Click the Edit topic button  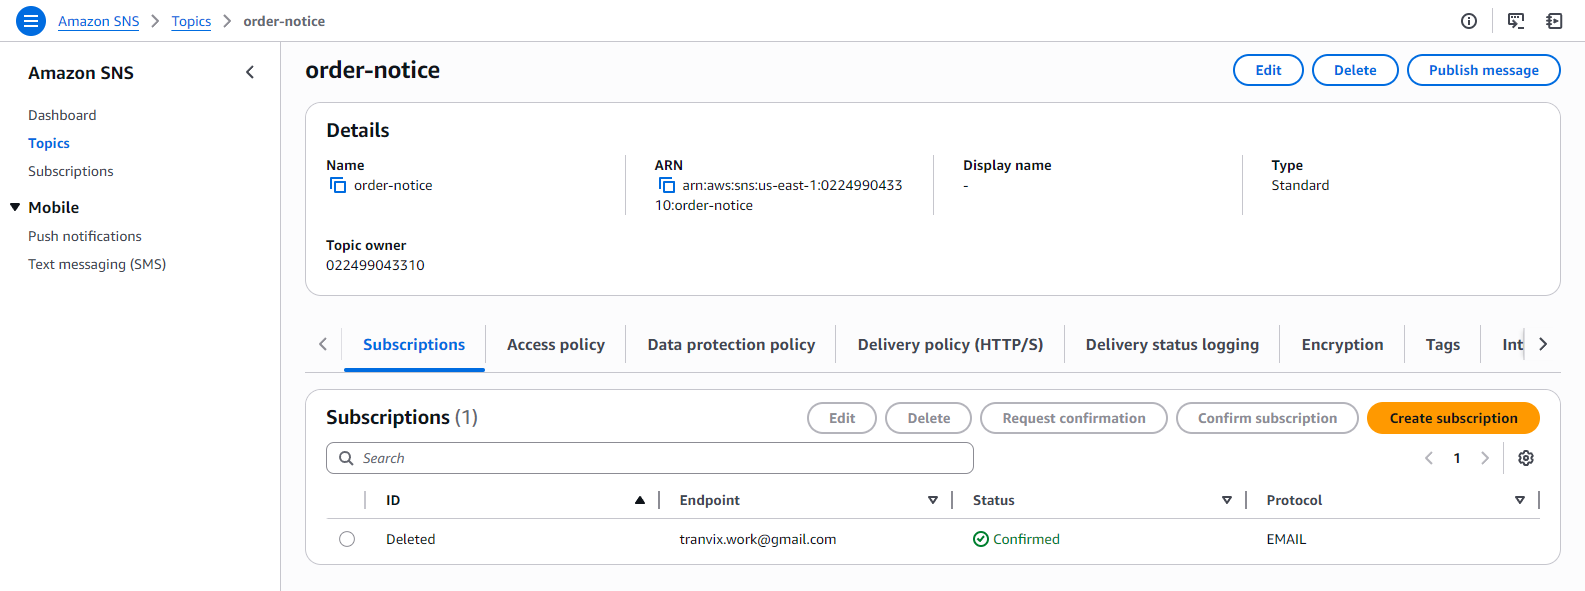(x=1268, y=70)
